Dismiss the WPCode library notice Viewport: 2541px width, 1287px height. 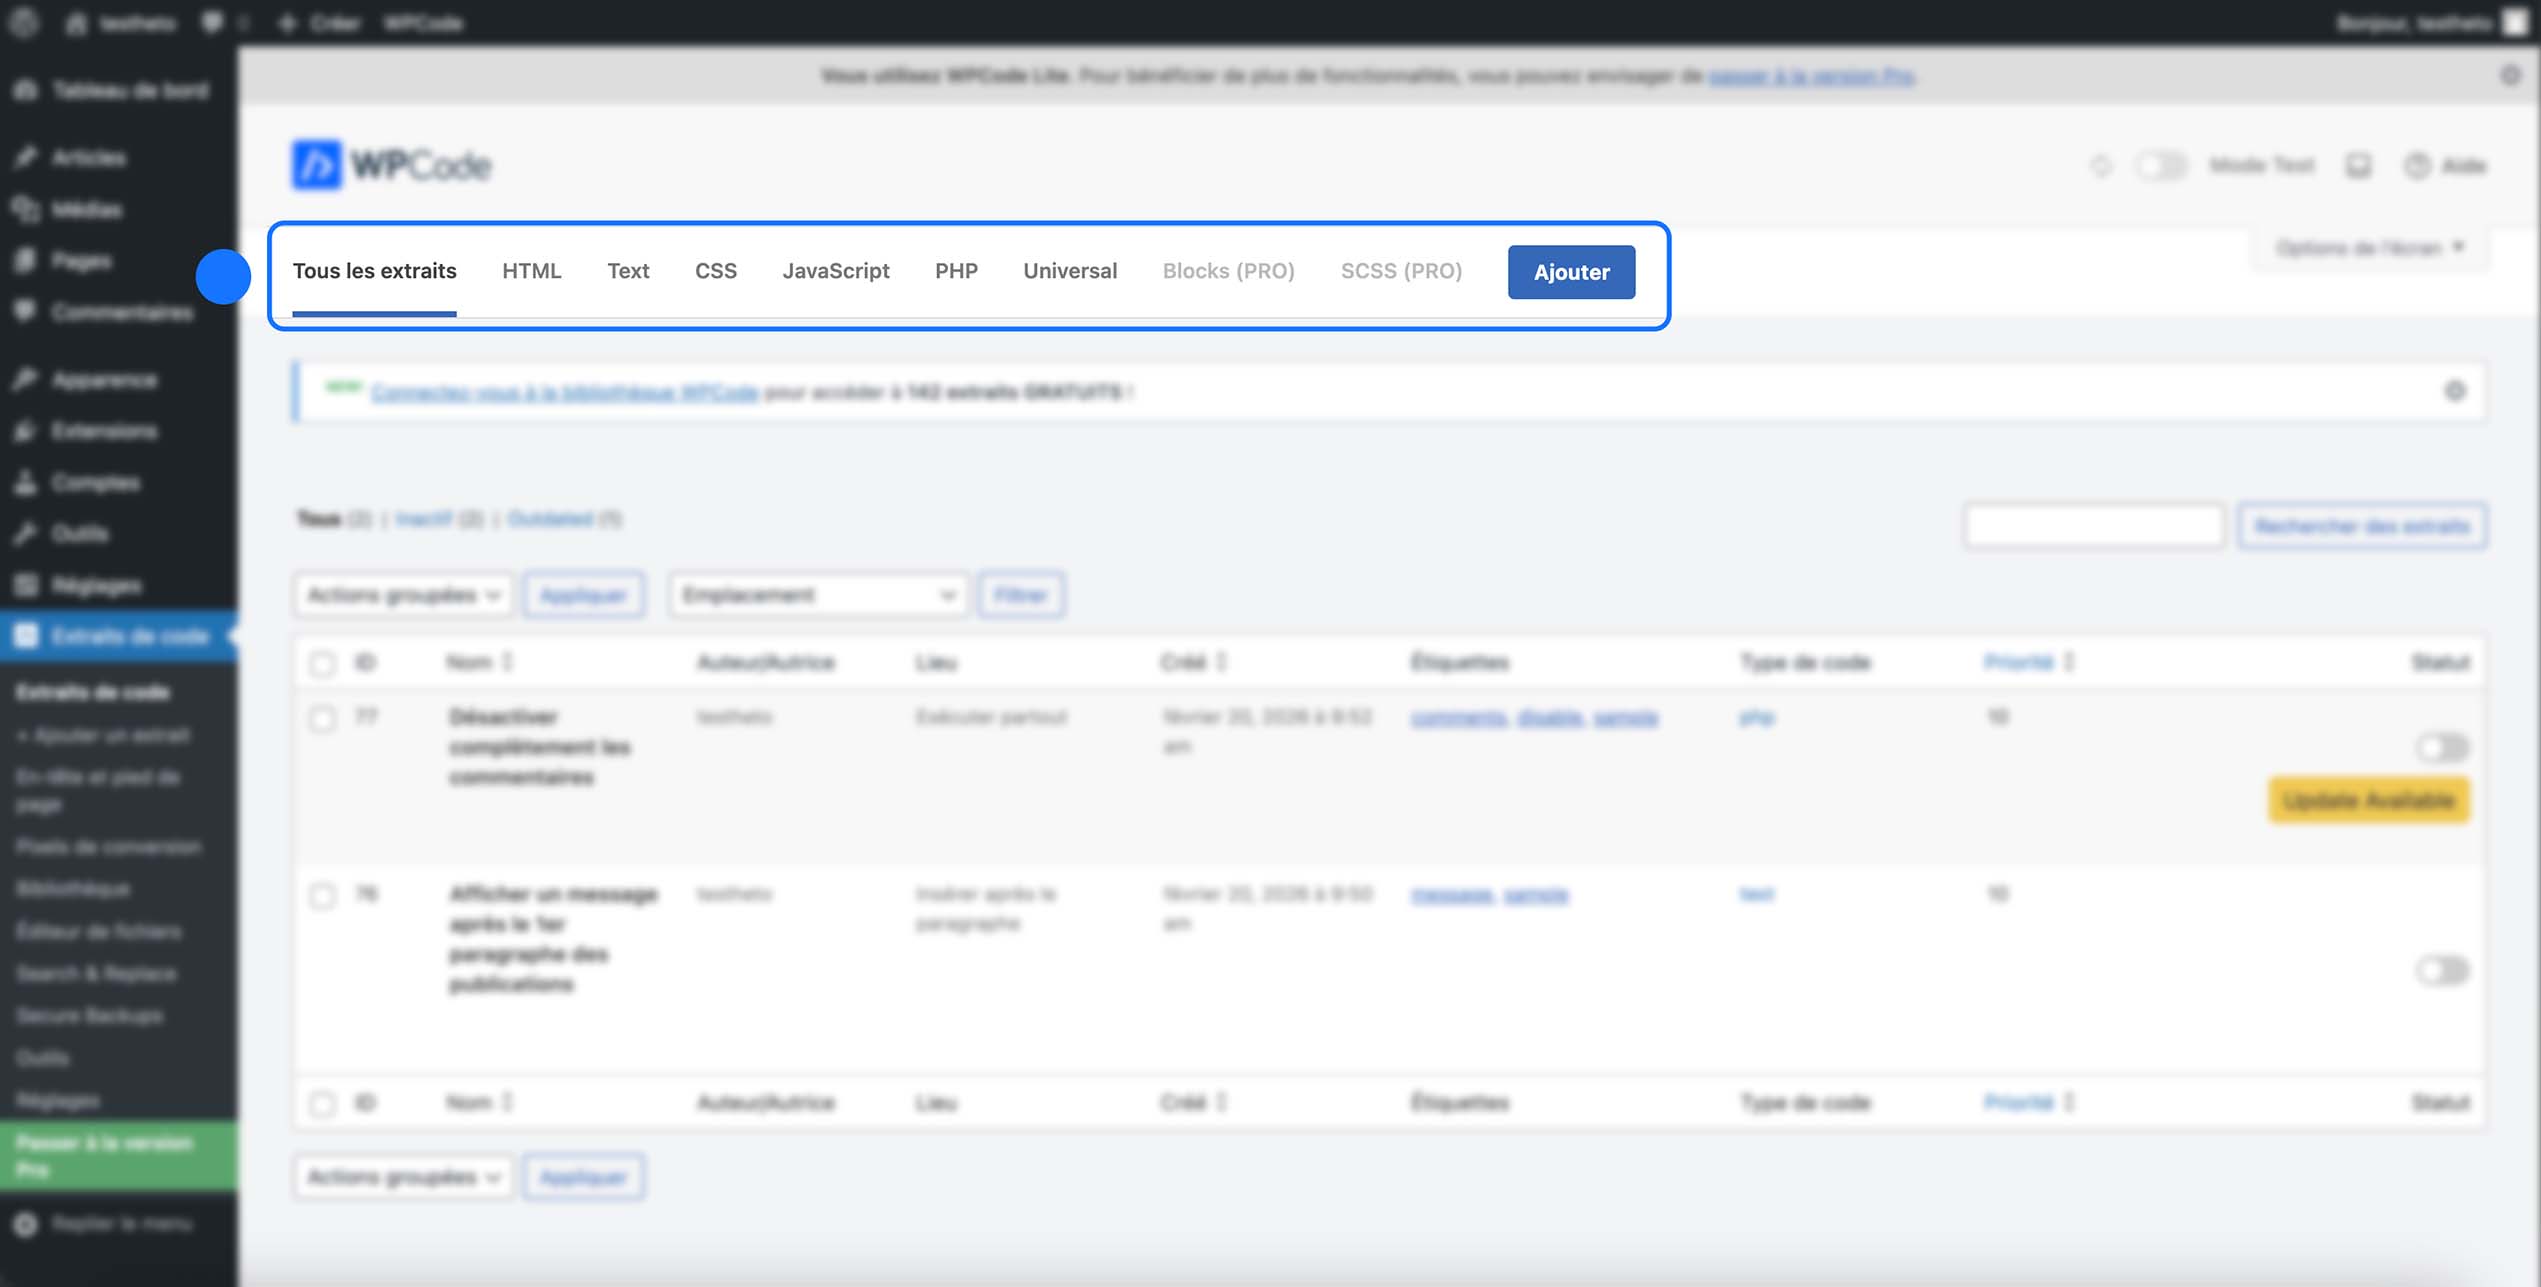click(2455, 391)
